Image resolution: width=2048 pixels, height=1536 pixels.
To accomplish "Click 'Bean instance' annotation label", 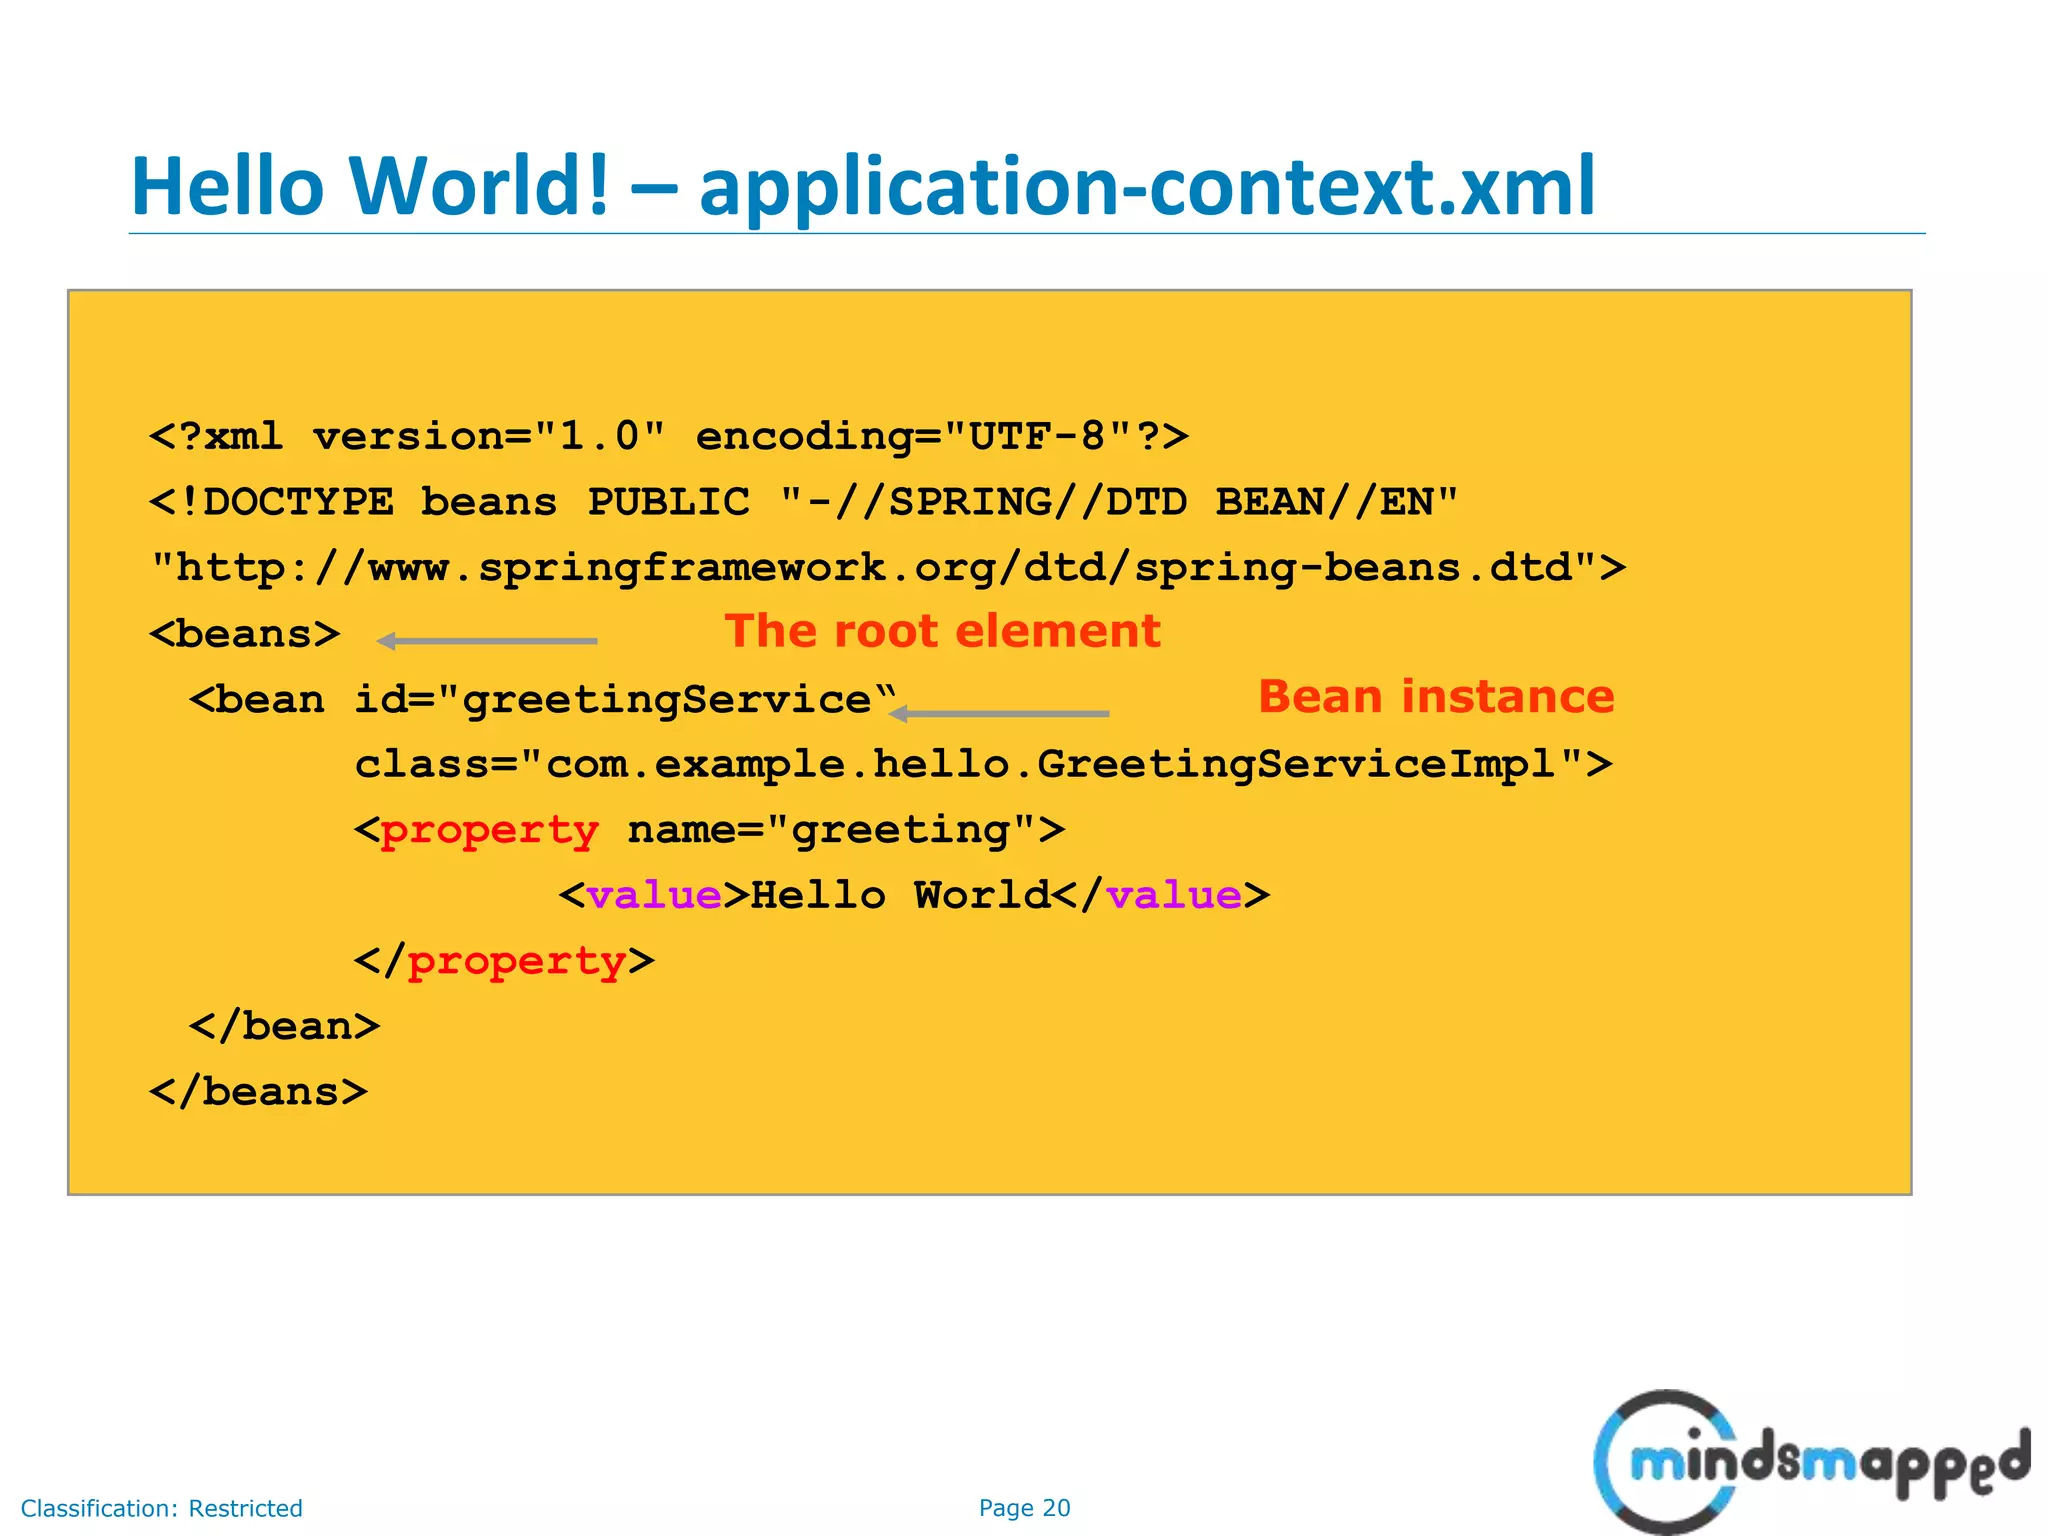I will tap(1435, 697).
